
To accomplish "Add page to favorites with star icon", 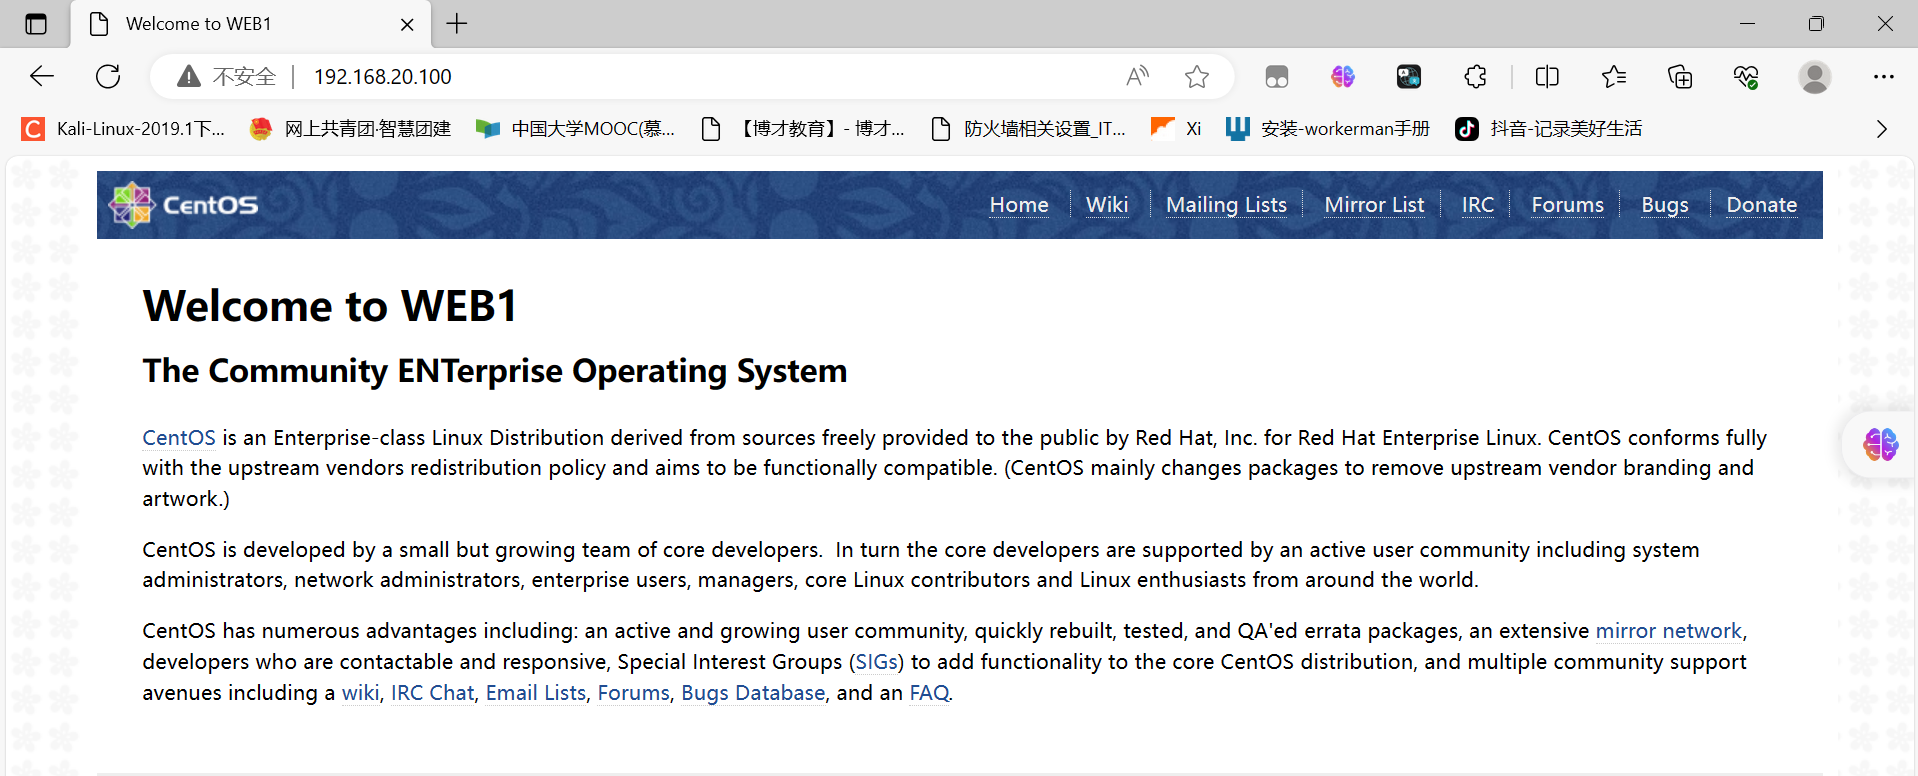I will (x=1196, y=76).
